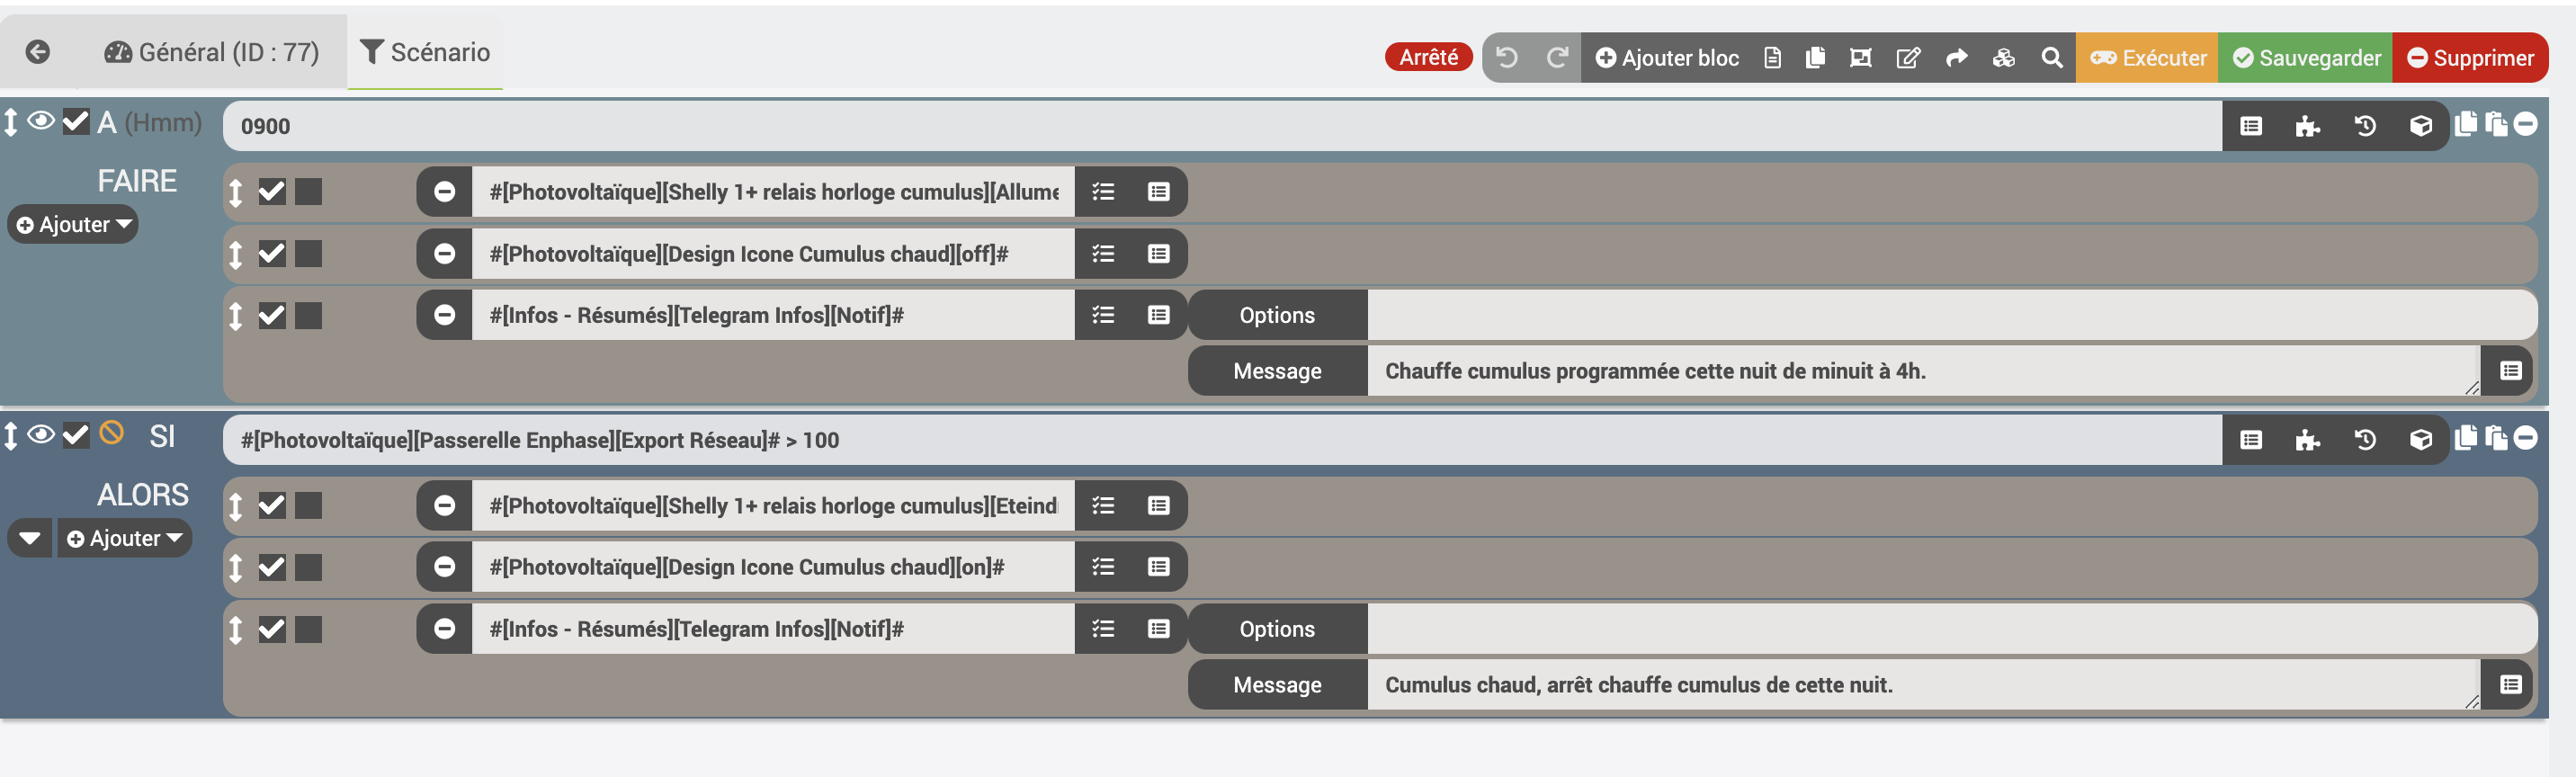Viewport: 2576px width, 777px height.
Task: Click the pencil edit icon in toolbar
Action: [x=1907, y=58]
